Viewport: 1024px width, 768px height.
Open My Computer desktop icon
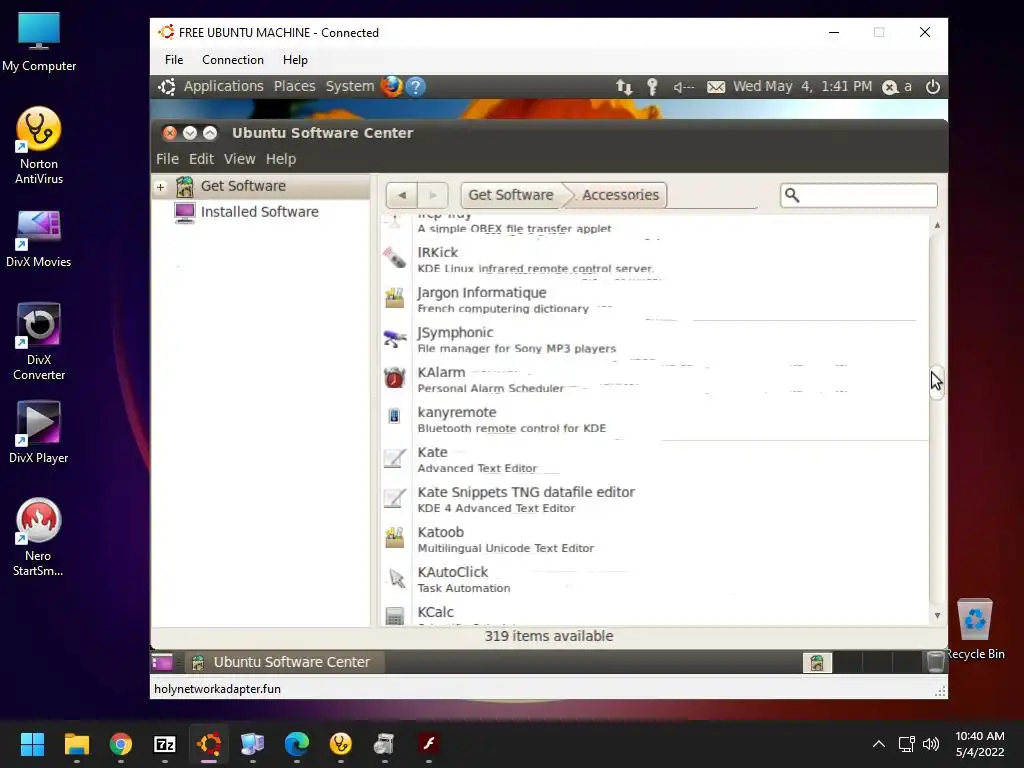click(39, 41)
